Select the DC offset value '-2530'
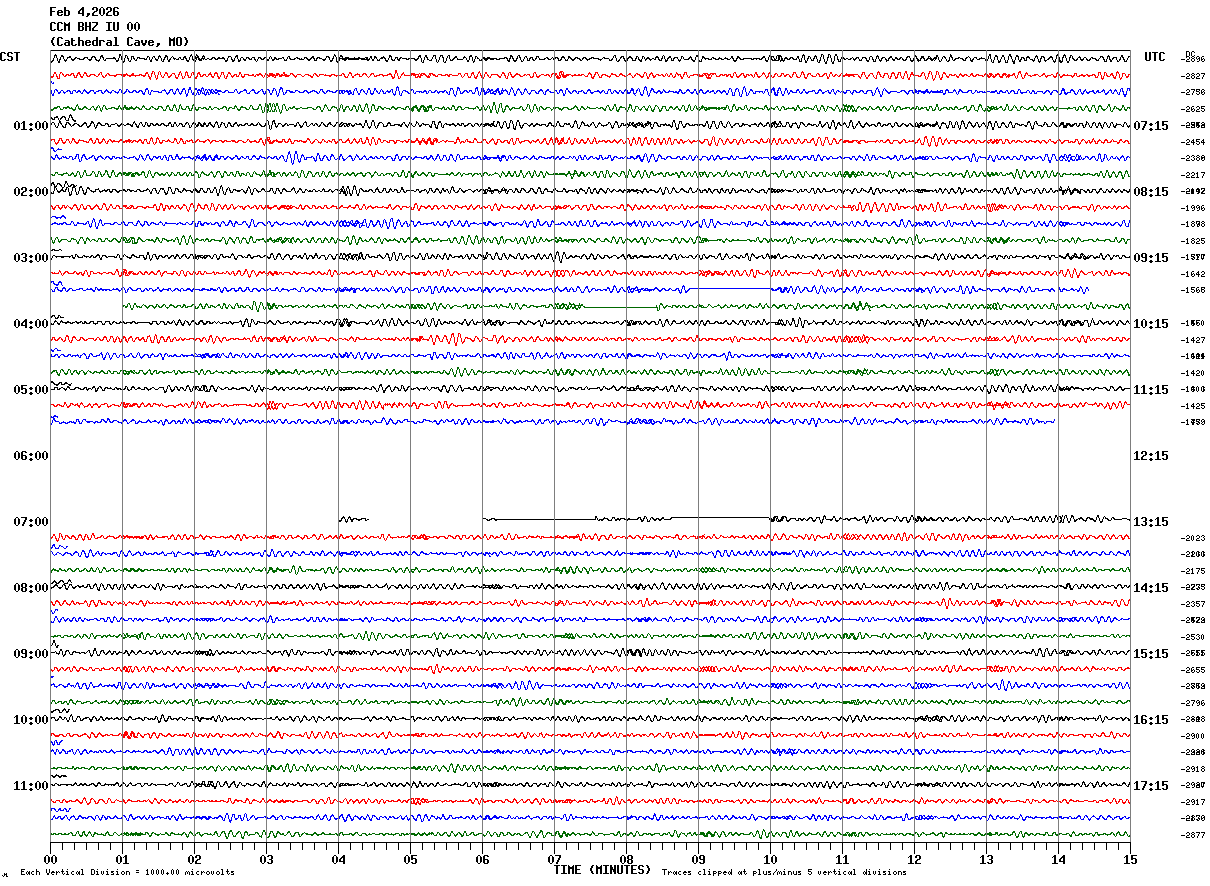Screen dimensions: 1210x886 point(1194,637)
